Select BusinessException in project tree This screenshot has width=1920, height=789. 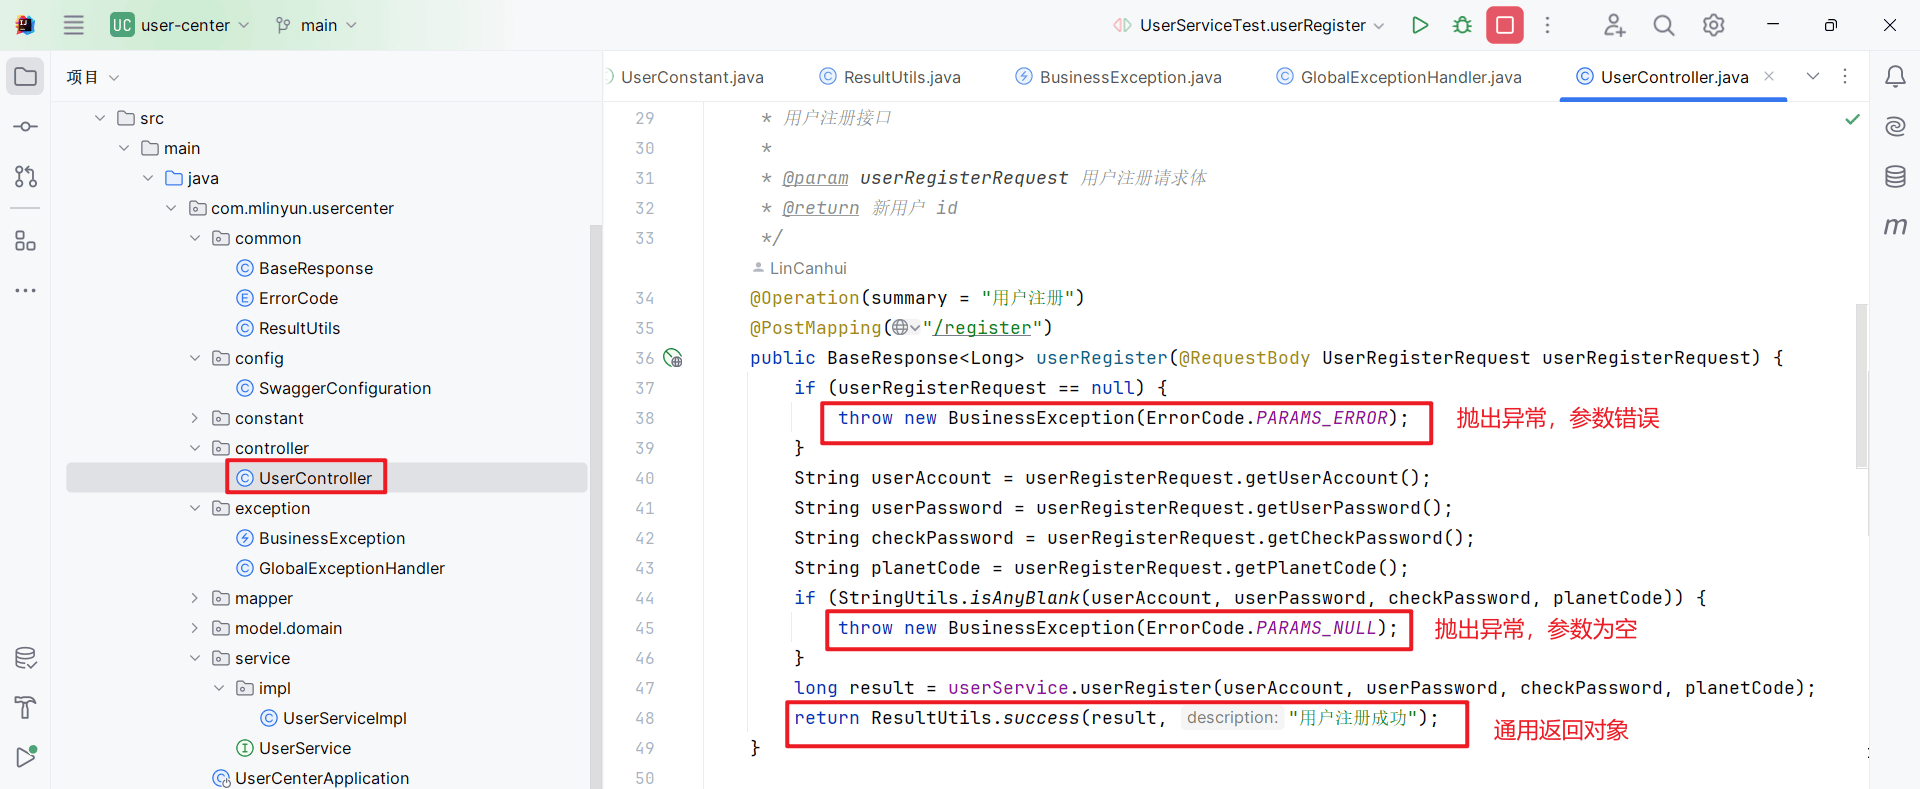320,538
